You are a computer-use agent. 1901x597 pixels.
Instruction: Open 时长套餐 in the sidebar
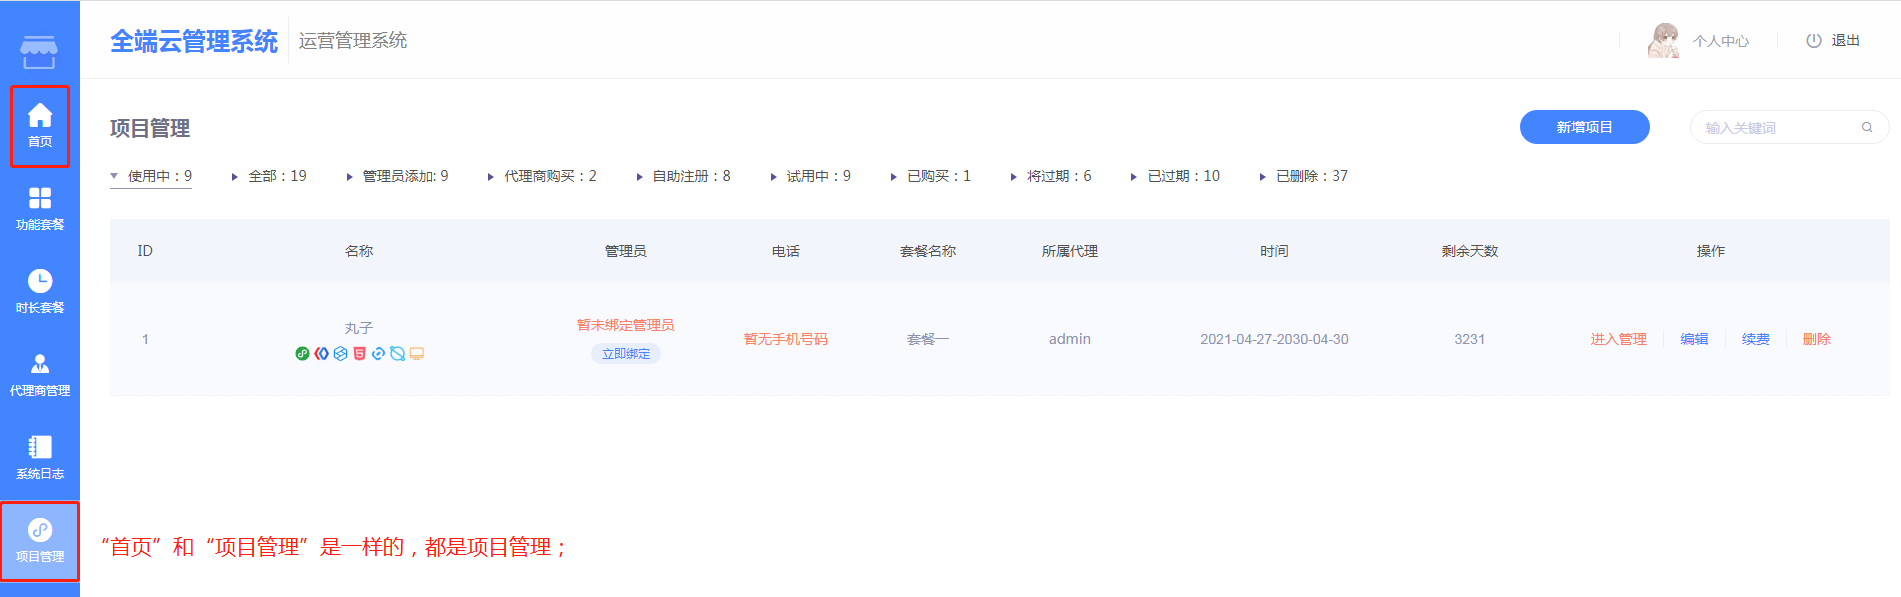click(x=40, y=292)
